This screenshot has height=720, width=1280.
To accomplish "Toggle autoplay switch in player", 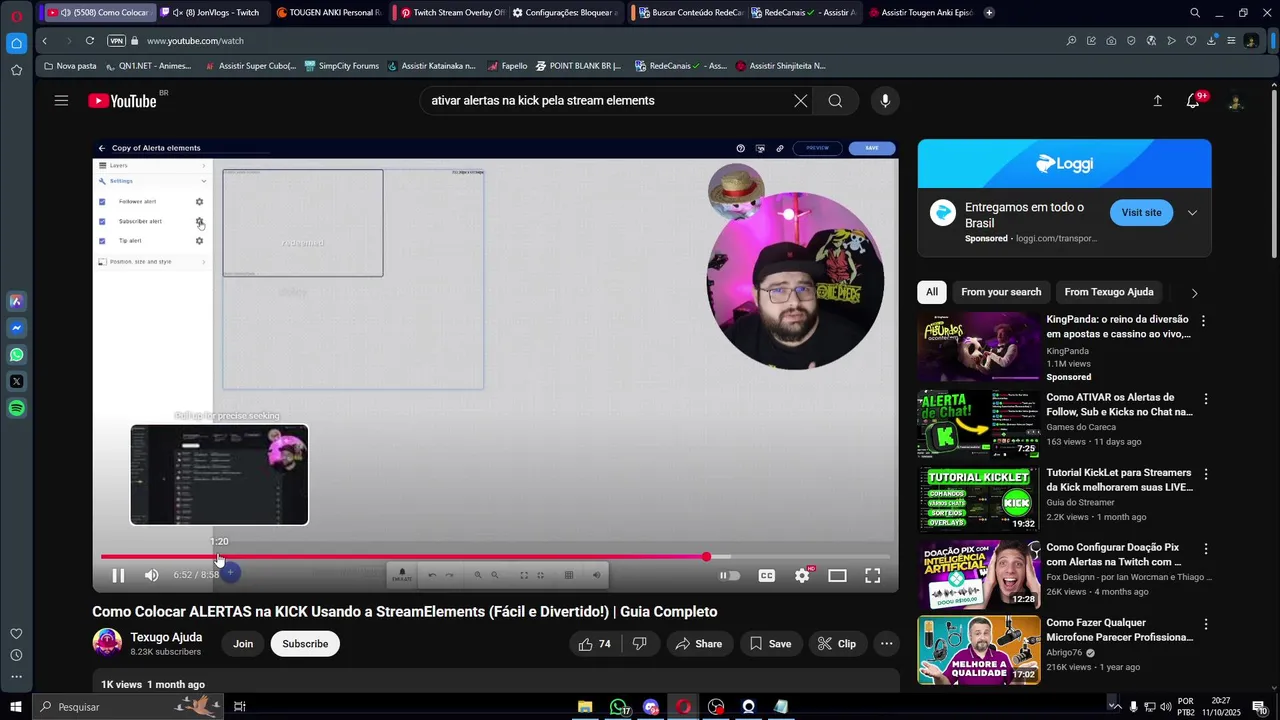I will (730, 575).
